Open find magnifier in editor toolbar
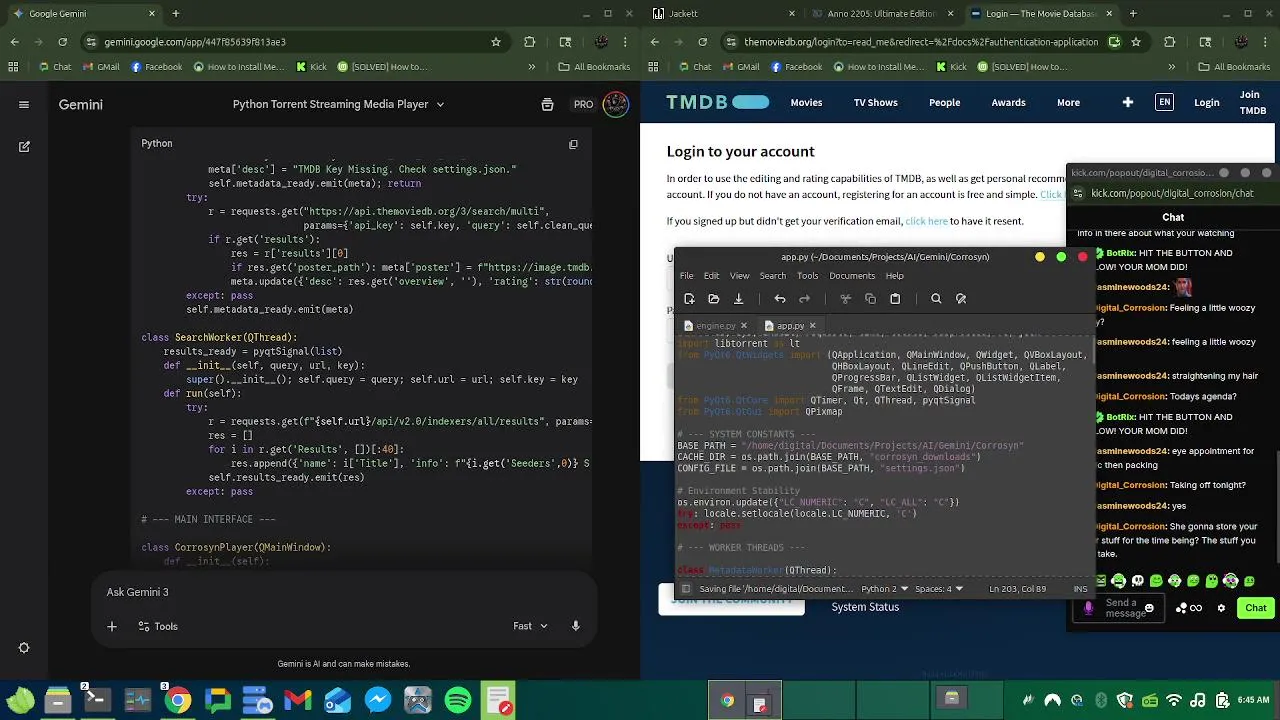Viewport: 1280px width, 720px height. 936,299
